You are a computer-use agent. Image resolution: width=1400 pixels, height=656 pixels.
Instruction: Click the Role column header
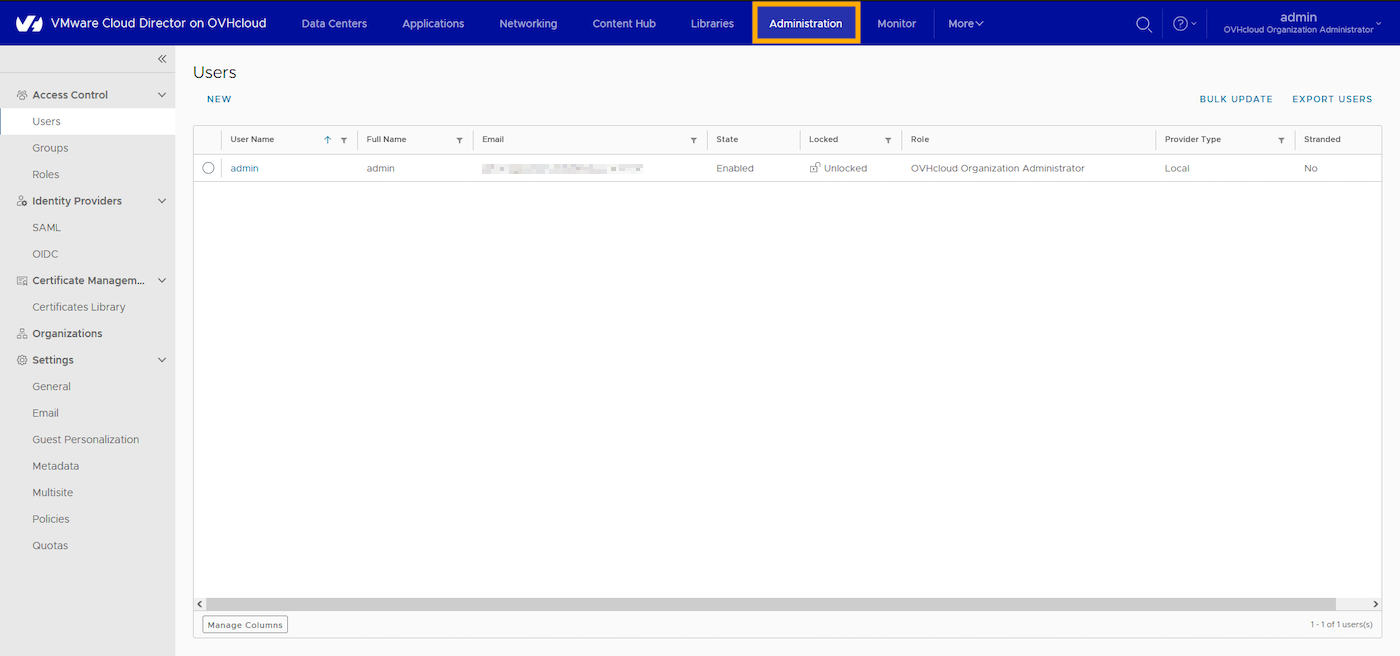click(920, 140)
